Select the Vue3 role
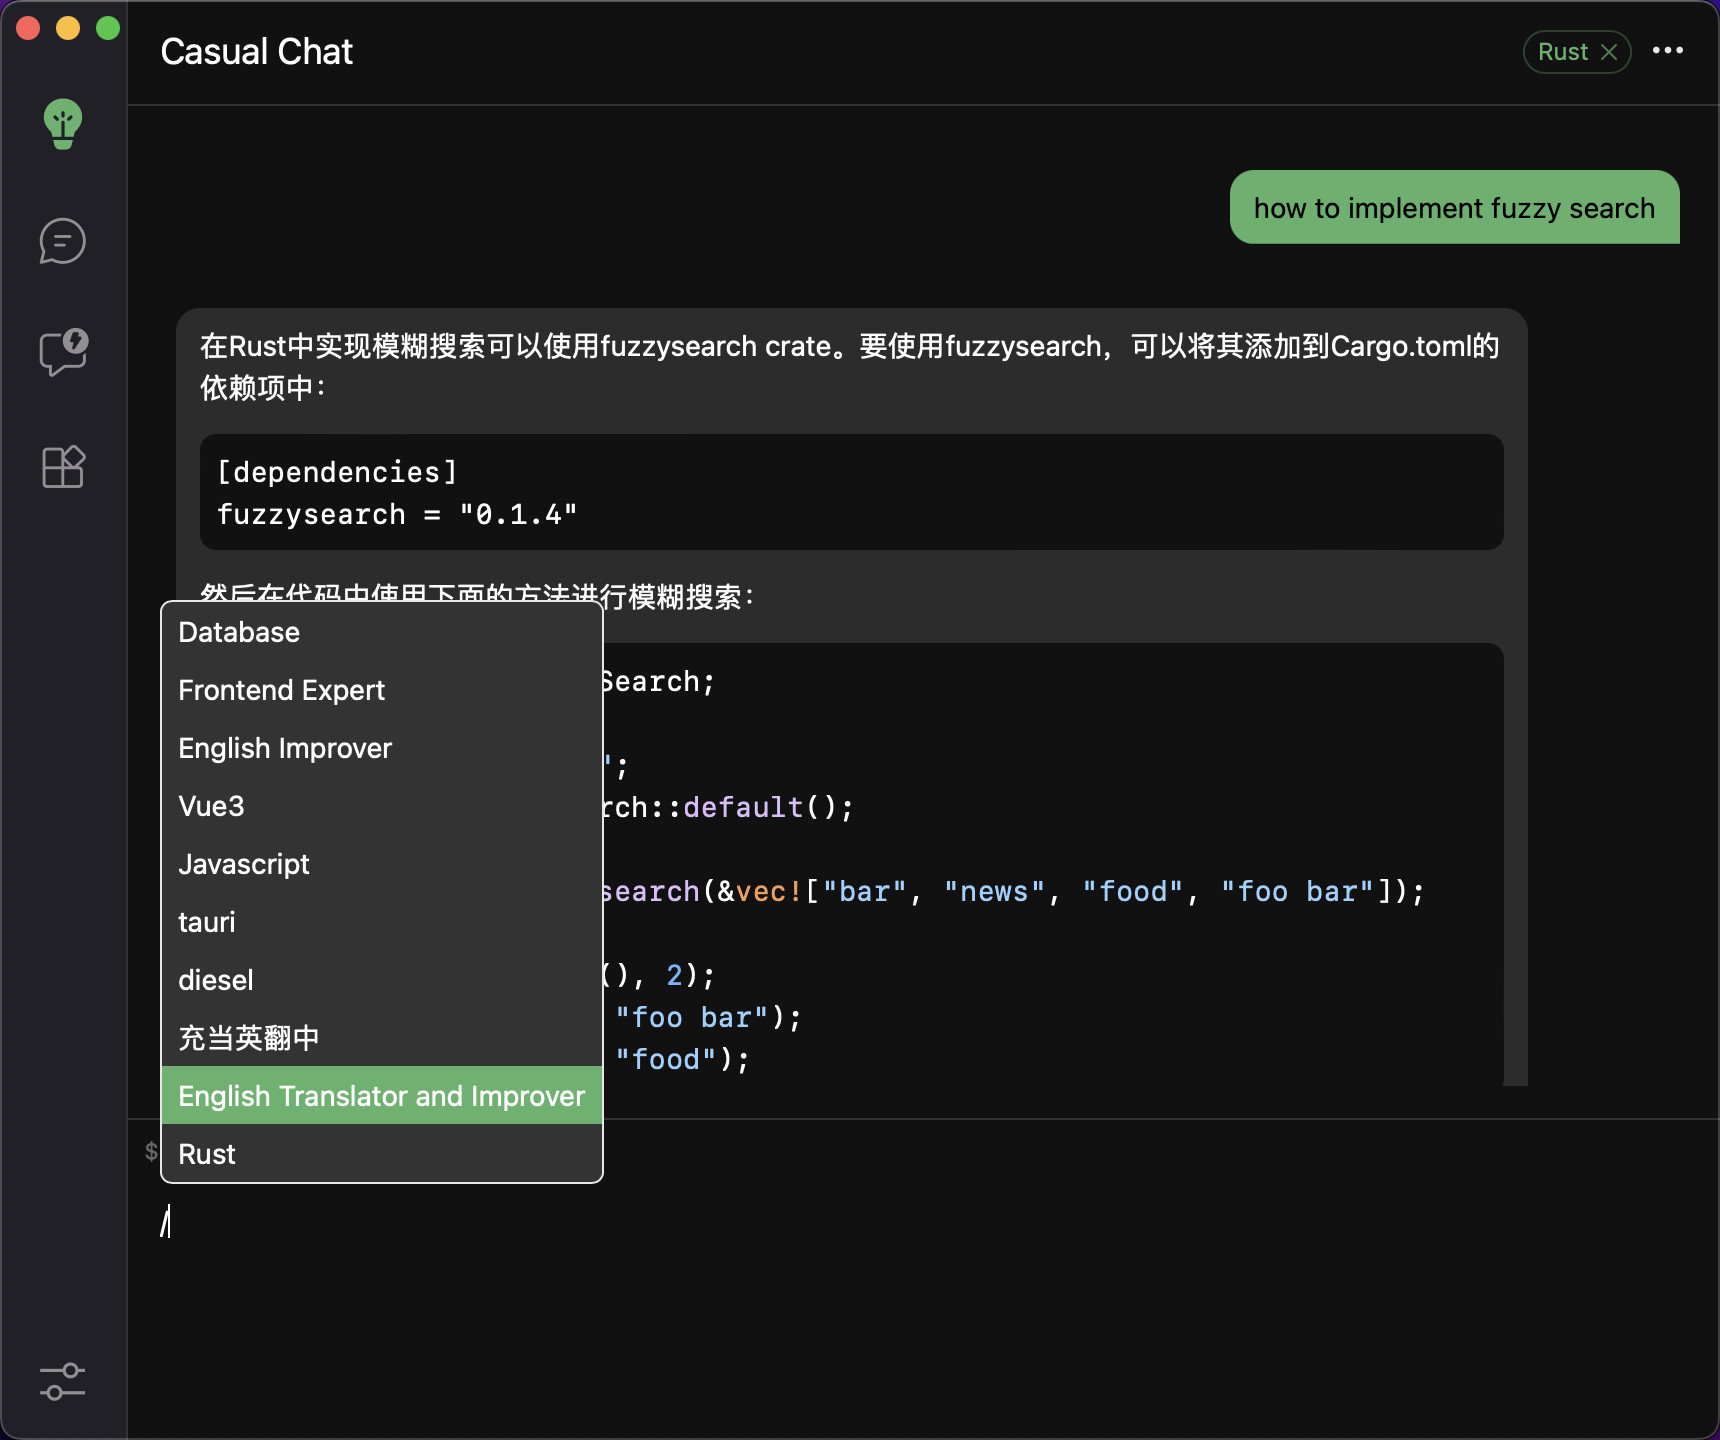This screenshot has width=1720, height=1440. (382, 806)
